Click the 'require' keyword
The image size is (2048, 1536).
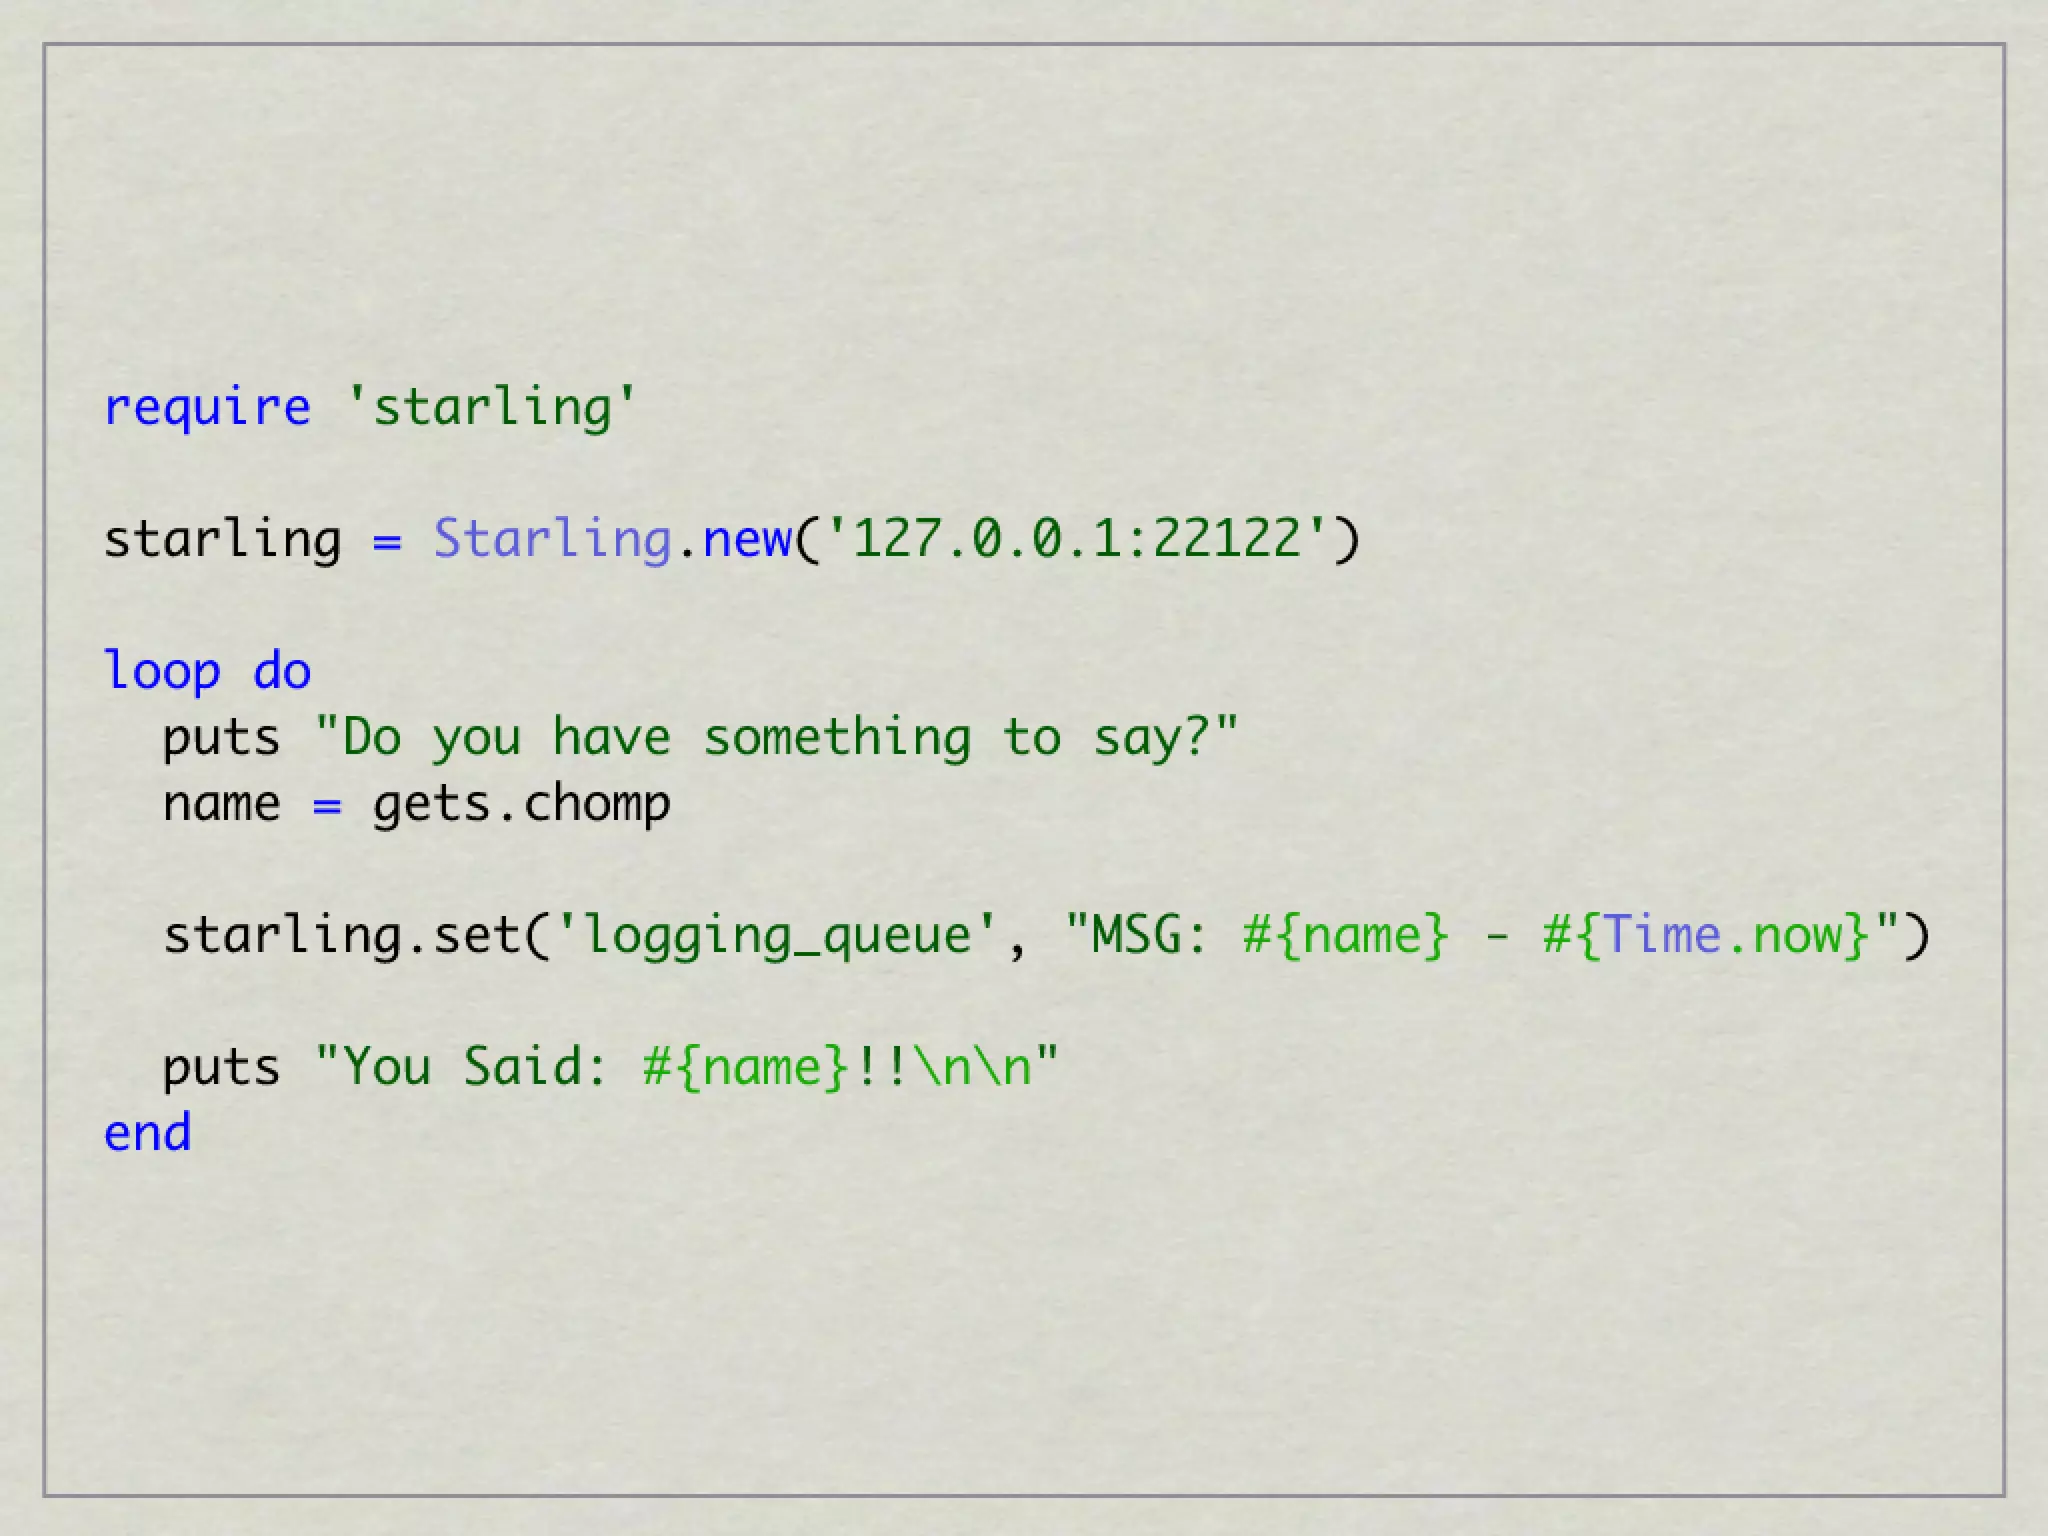pyautogui.click(x=207, y=408)
